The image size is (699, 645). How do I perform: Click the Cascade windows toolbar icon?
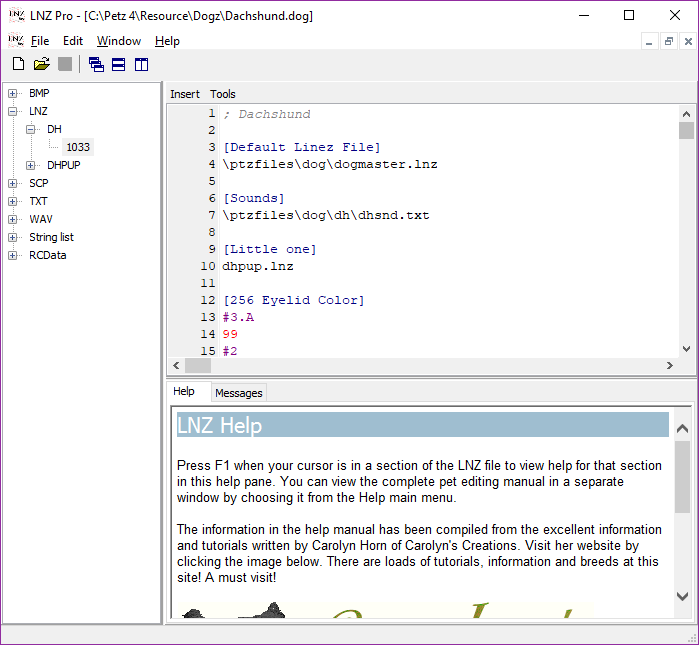97,65
